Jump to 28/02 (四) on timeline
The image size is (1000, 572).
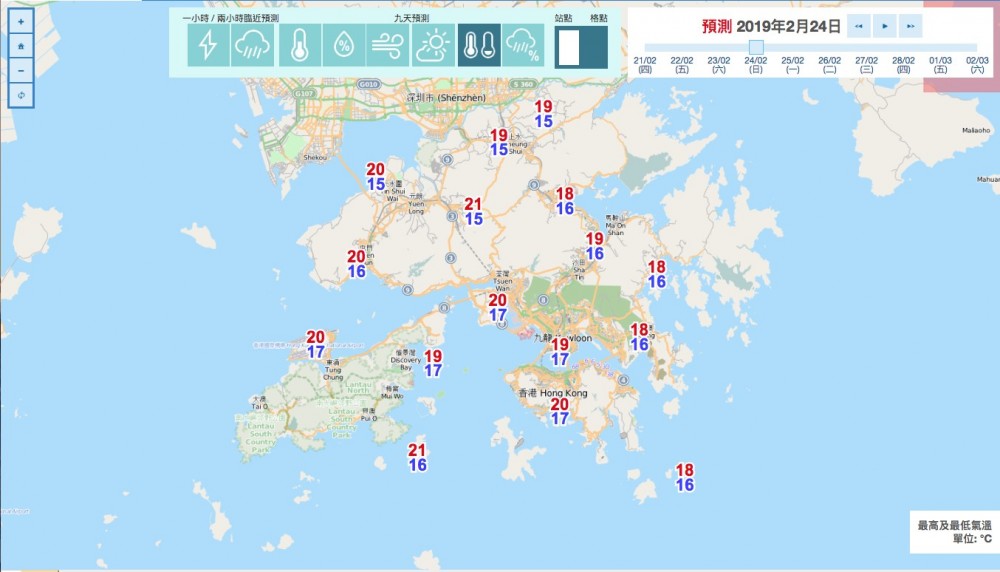[x=904, y=64]
